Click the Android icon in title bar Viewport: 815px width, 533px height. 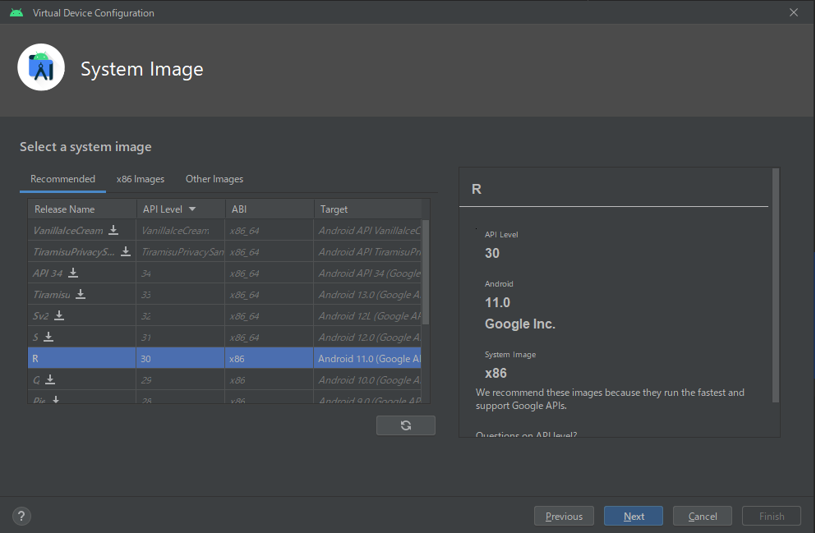[17, 12]
